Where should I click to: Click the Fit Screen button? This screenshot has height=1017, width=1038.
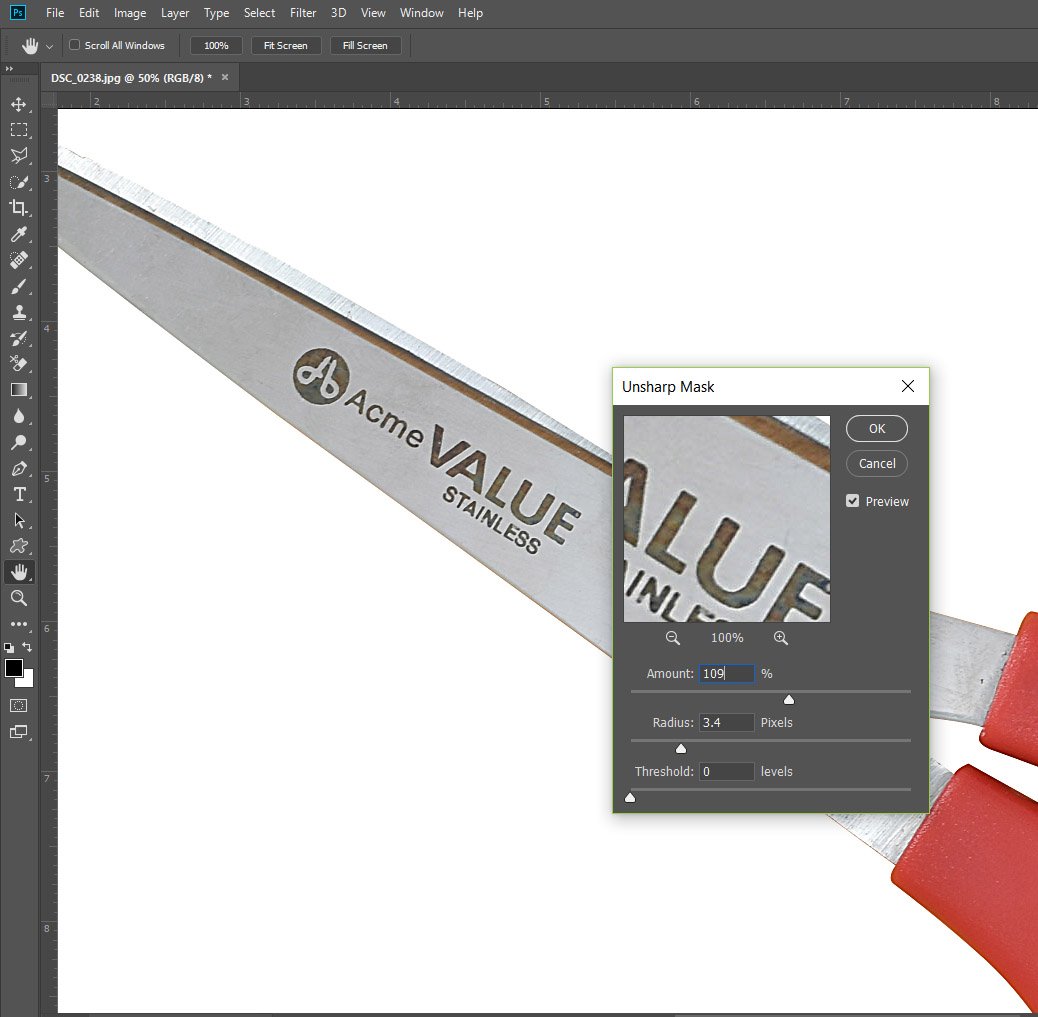click(285, 46)
